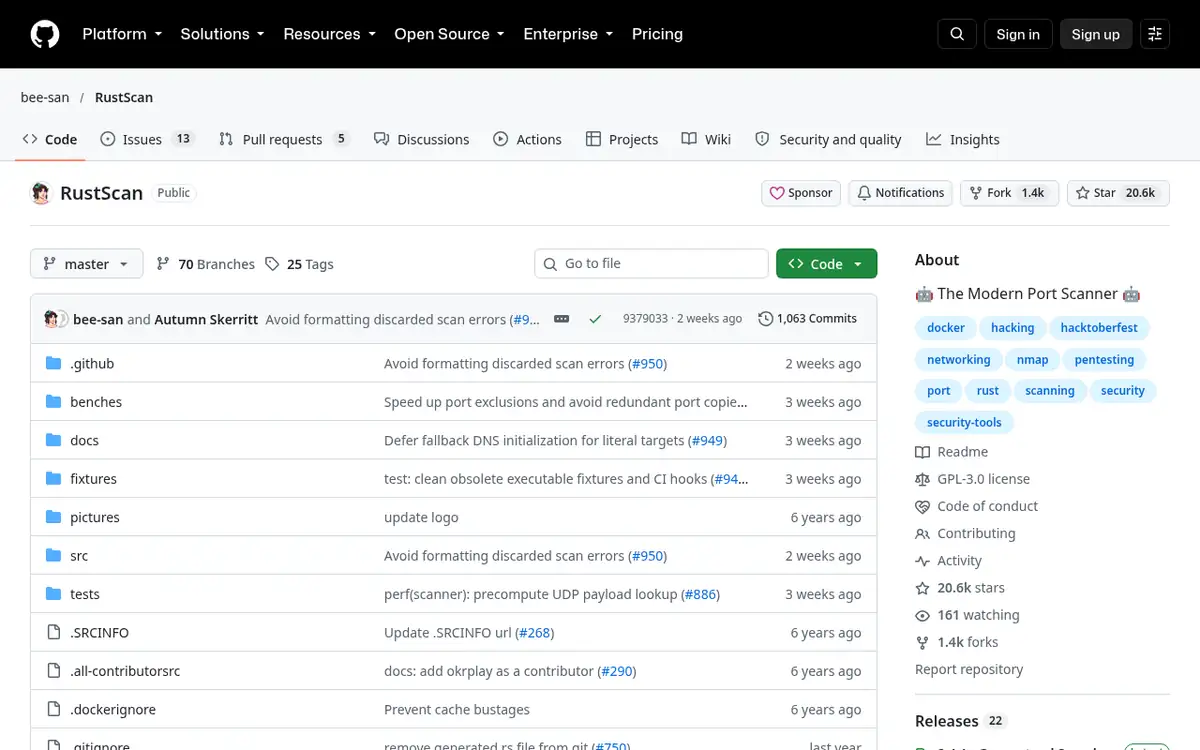Expand commit message ellipsis button
This screenshot has height=750, width=1200.
pyautogui.click(x=561, y=319)
